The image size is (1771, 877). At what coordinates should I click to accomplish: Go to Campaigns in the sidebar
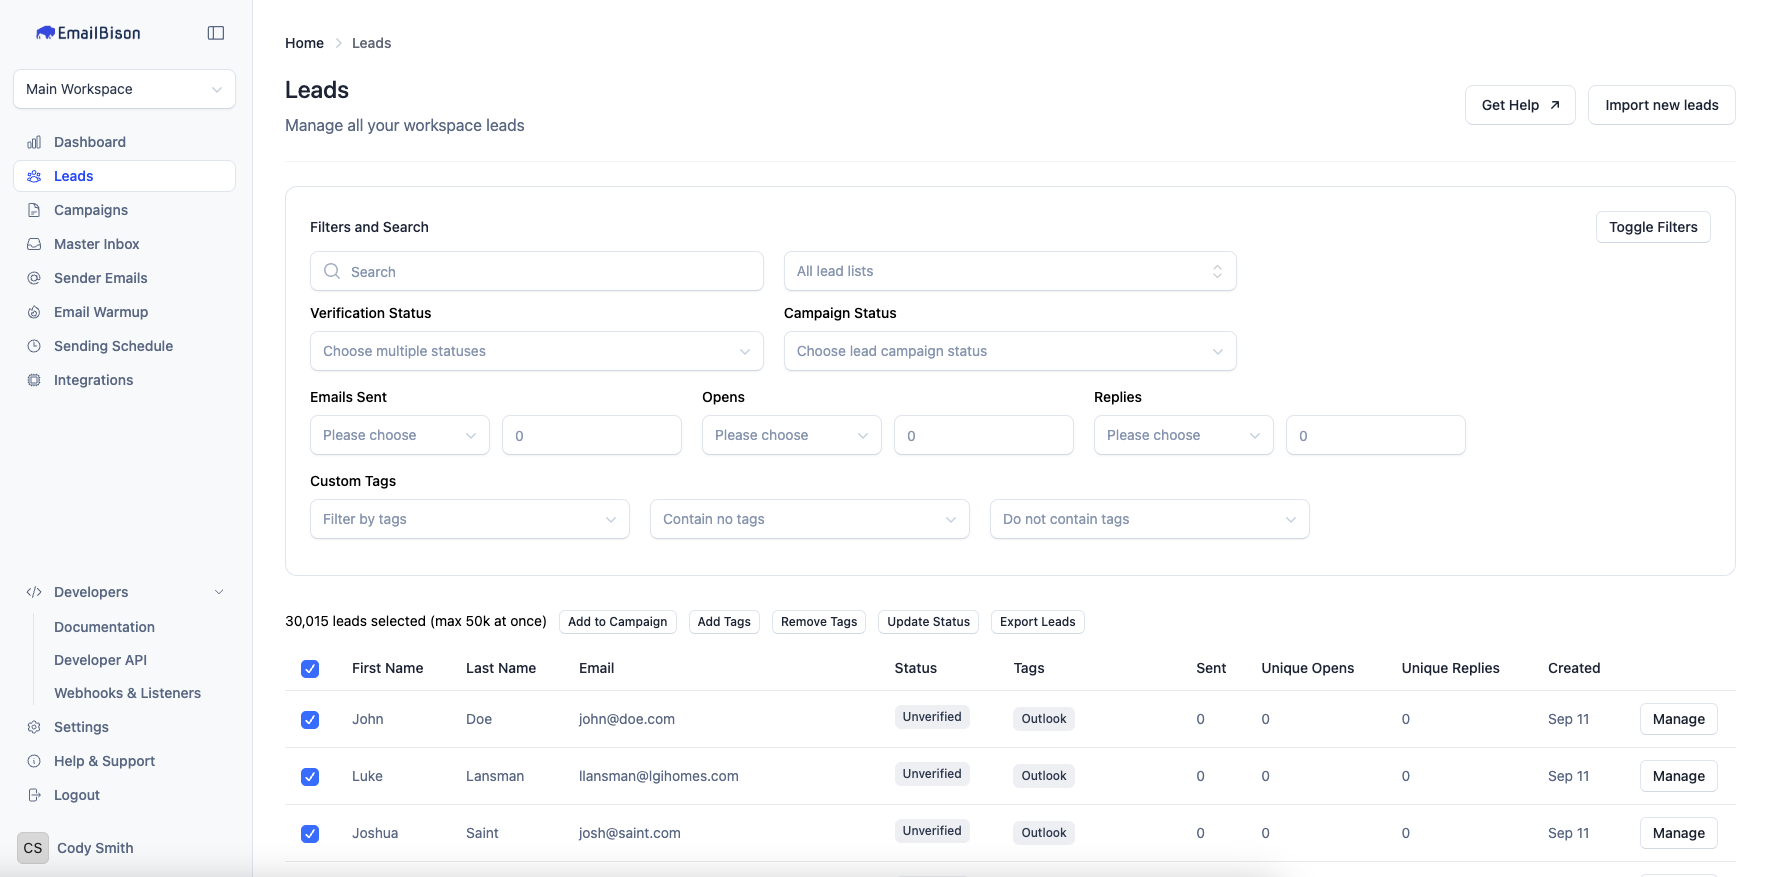pyautogui.click(x=91, y=210)
